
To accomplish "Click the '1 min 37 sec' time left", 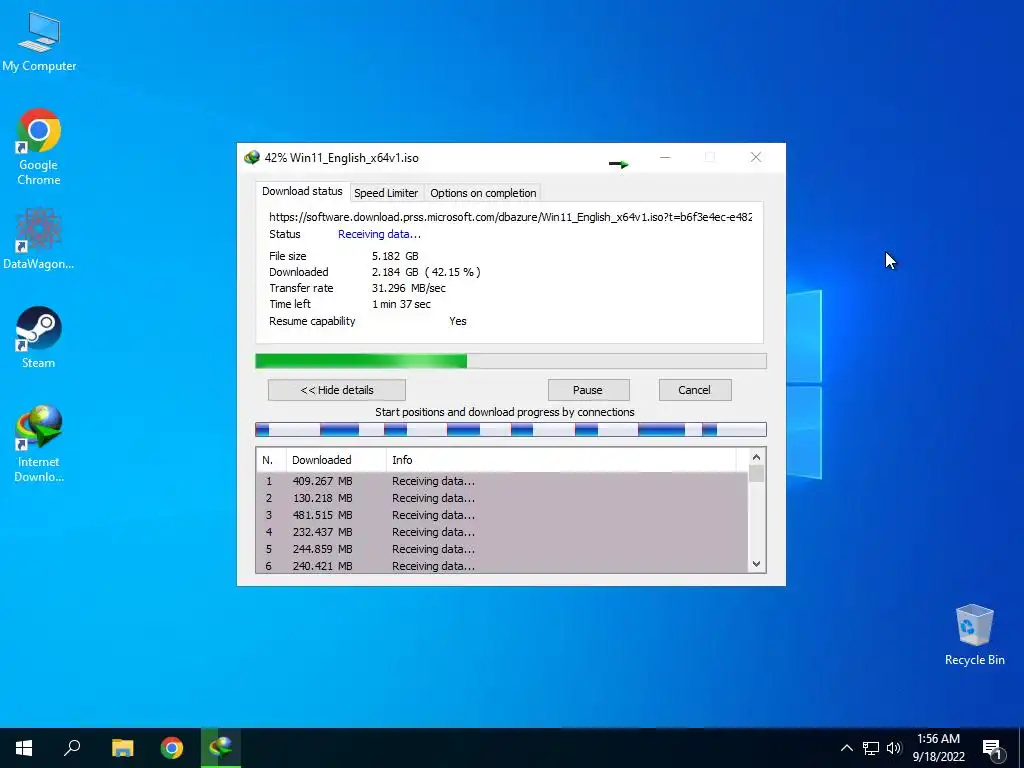I will pos(401,304).
